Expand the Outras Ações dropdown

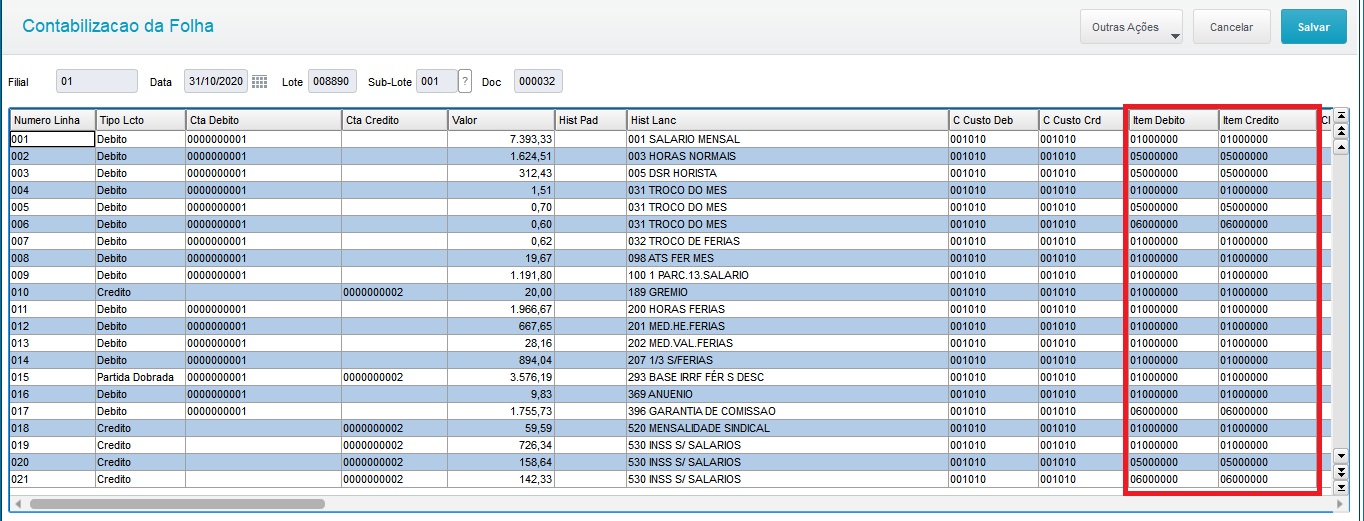(1132, 27)
